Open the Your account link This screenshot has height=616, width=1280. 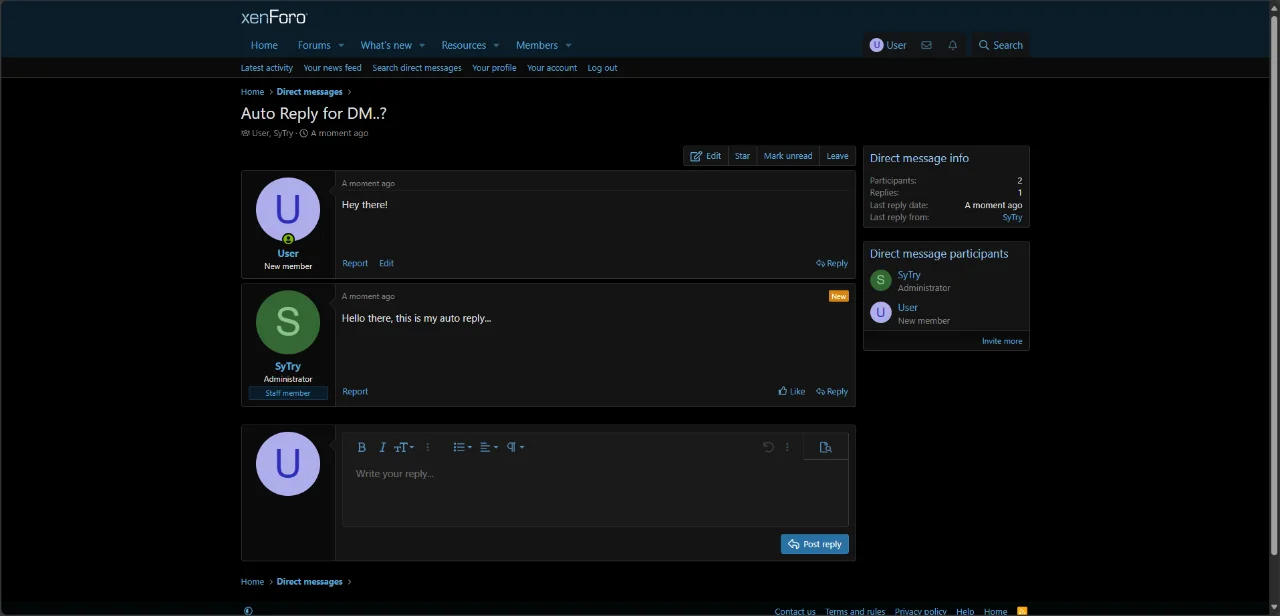pyautogui.click(x=552, y=68)
